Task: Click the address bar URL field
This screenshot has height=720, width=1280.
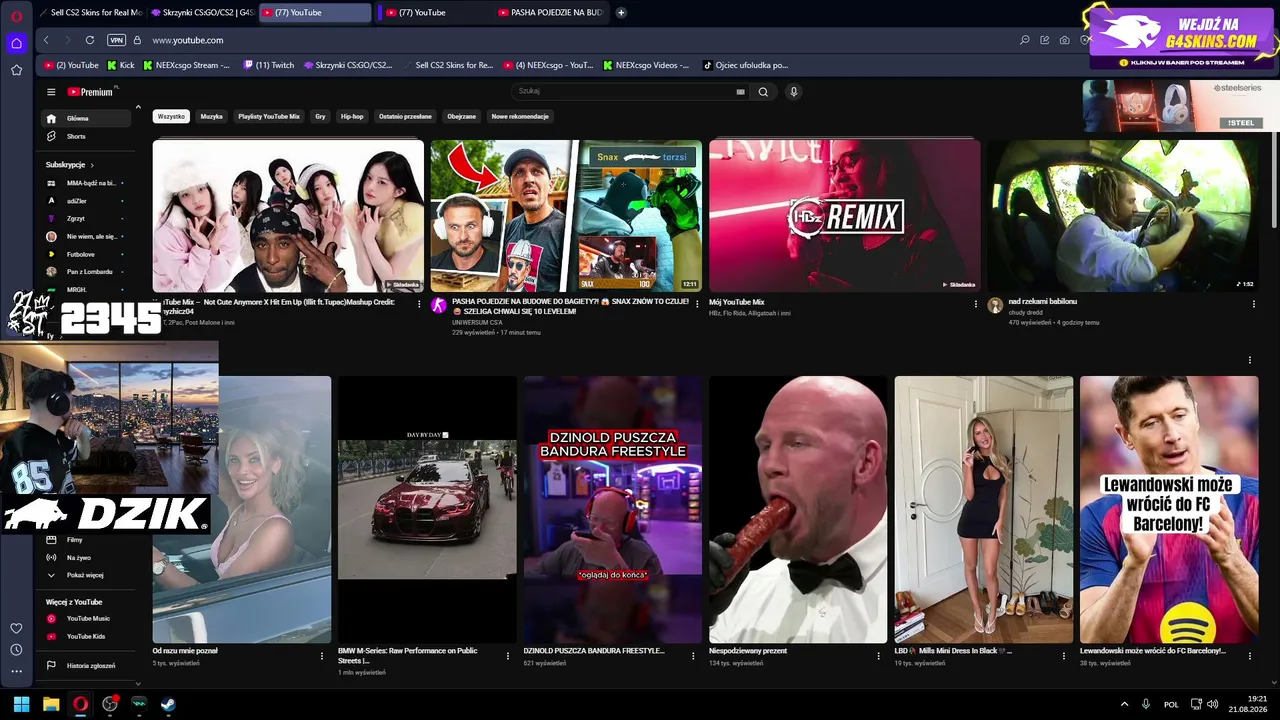Action: coord(580,40)
